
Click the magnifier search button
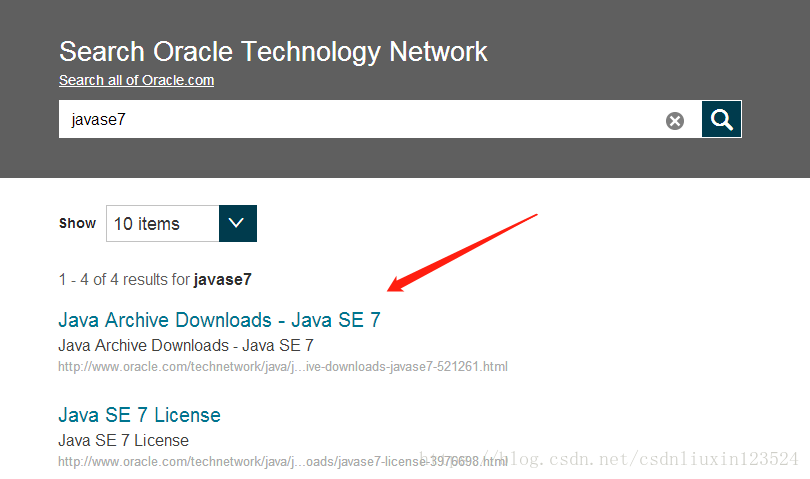pyautogui.click(x=721, y=119)
